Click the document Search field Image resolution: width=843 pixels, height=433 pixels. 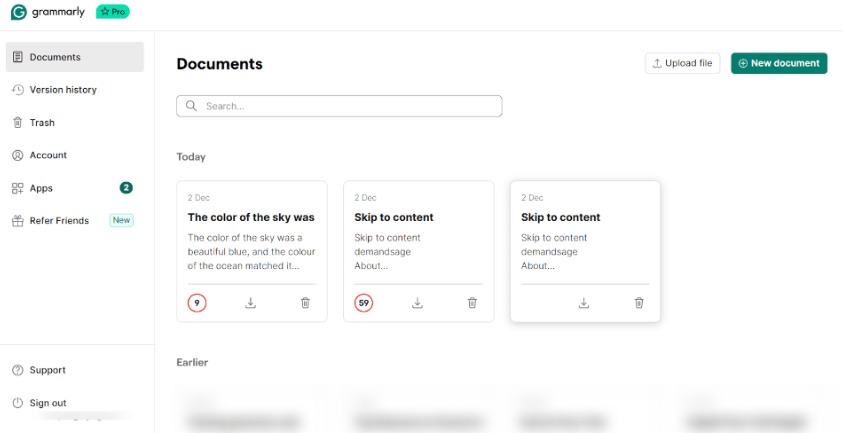point(339,106)
